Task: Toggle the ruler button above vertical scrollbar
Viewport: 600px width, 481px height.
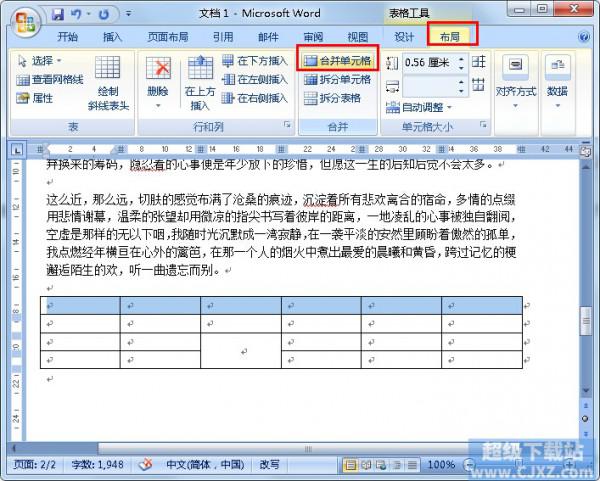Action: [585, 152]
